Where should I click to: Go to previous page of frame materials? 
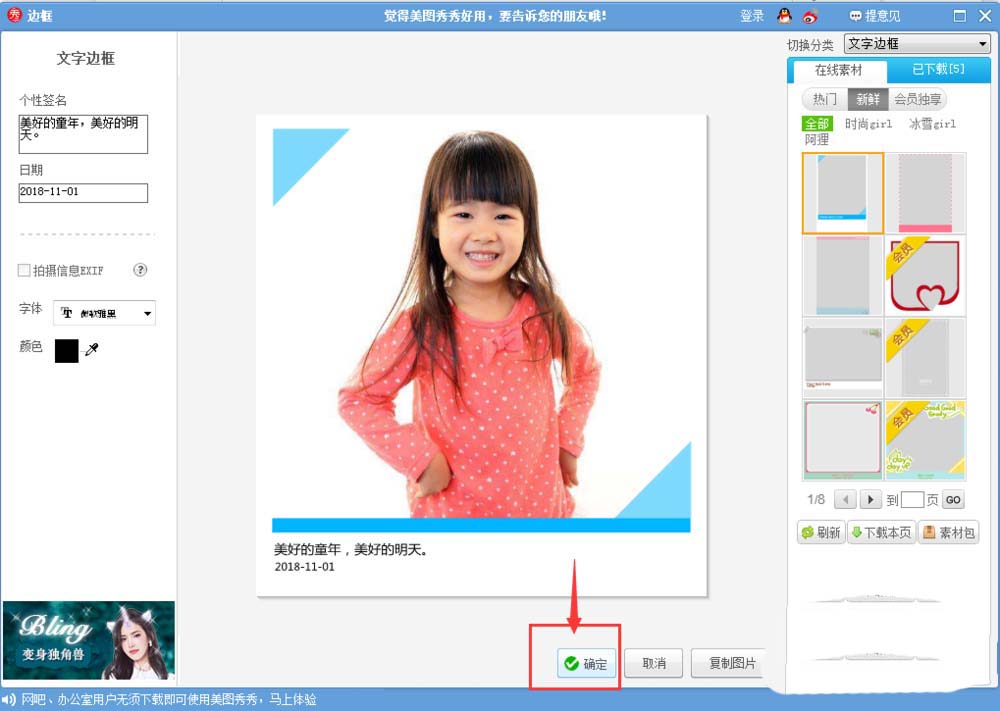point(845,500)
